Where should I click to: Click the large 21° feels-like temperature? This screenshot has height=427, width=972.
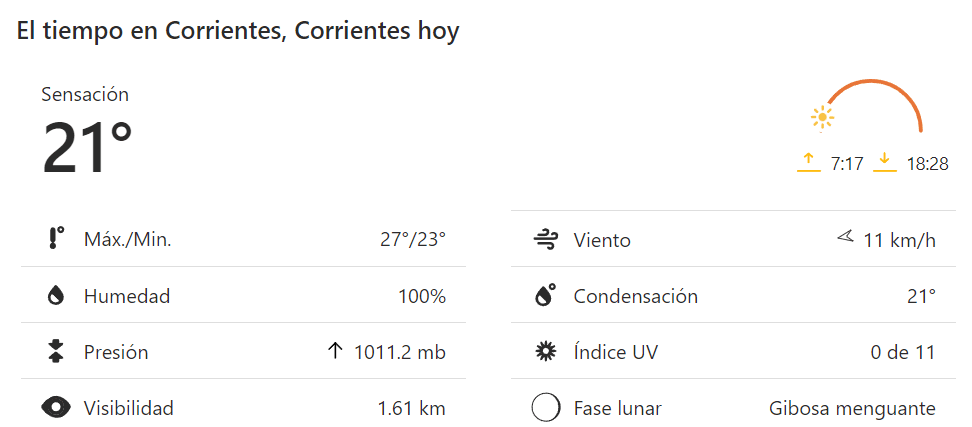[x=88, y=148]
